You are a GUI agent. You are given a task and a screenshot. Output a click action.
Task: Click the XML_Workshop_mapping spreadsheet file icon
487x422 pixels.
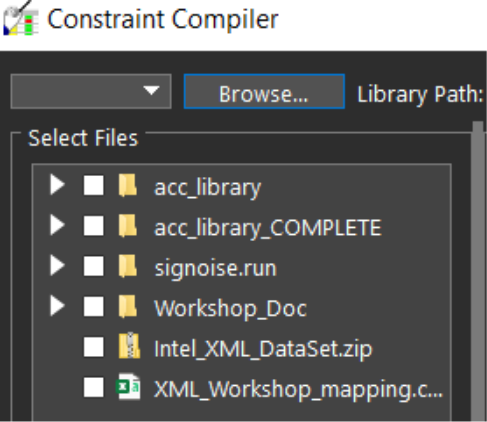pos(128,386)
